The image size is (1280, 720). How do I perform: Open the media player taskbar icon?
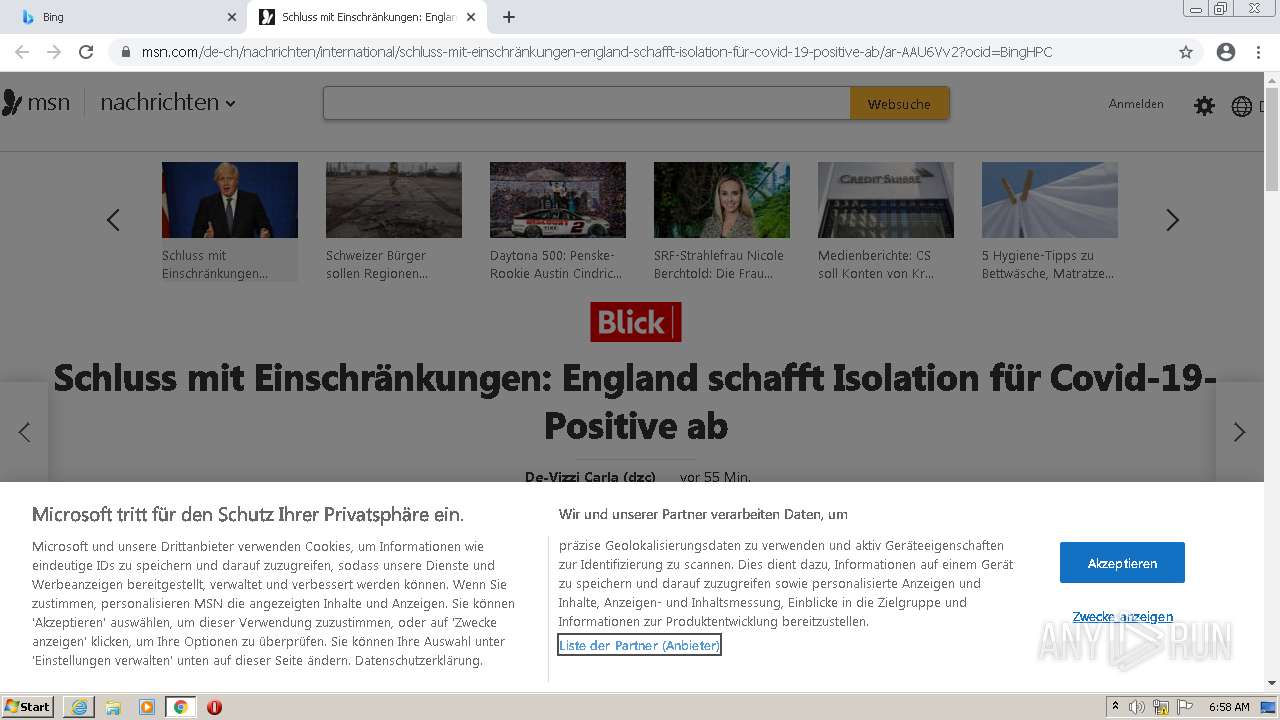147,707
